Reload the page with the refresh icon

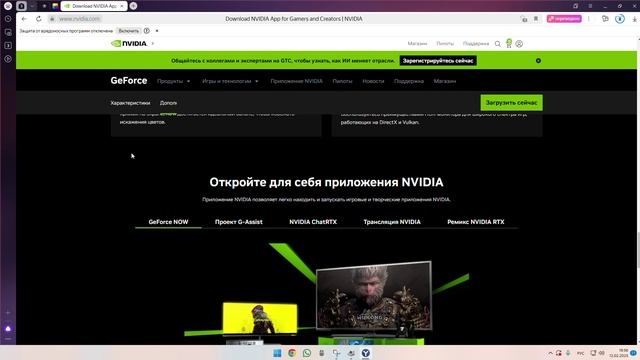click(38, 19)
